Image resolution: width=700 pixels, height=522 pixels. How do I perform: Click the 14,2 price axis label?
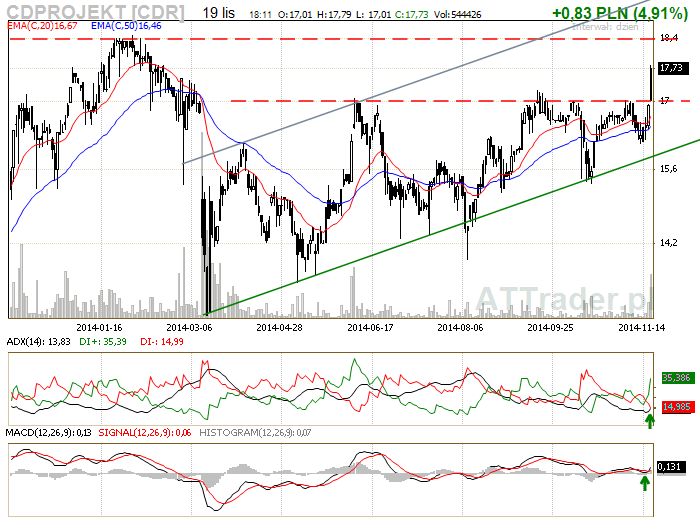click(668, 243)
